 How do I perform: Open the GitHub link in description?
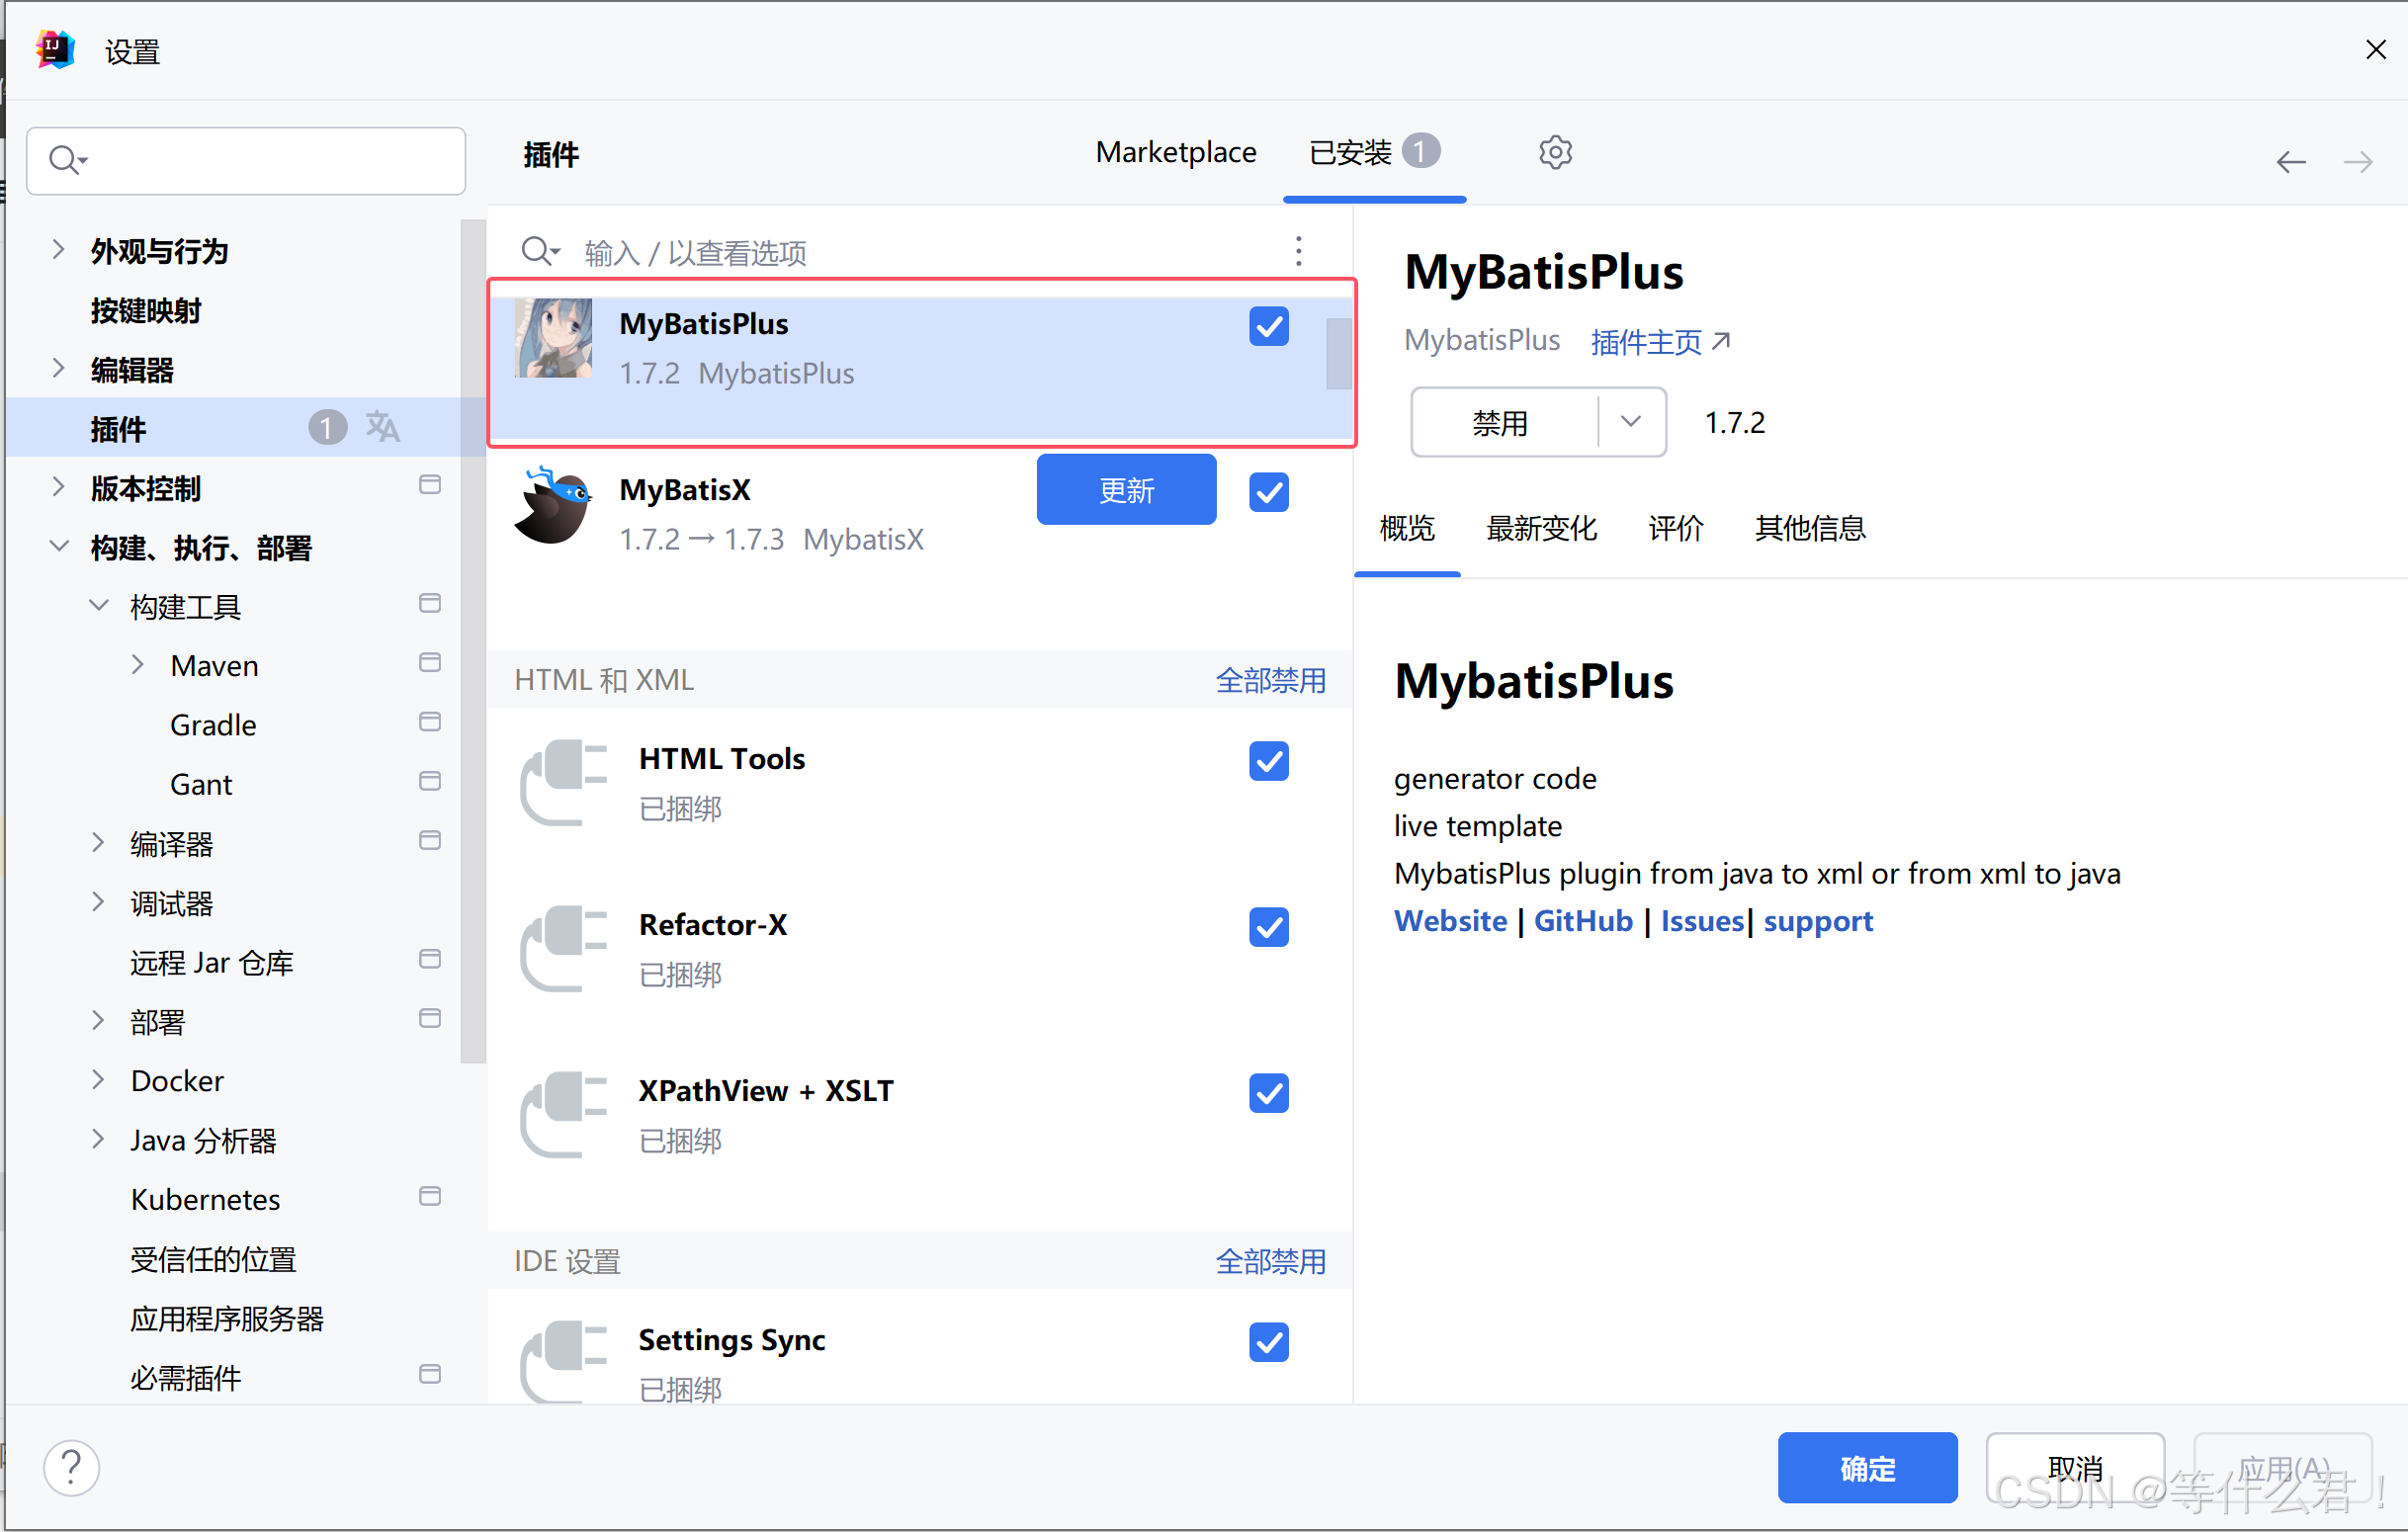tap(1582, 920)
